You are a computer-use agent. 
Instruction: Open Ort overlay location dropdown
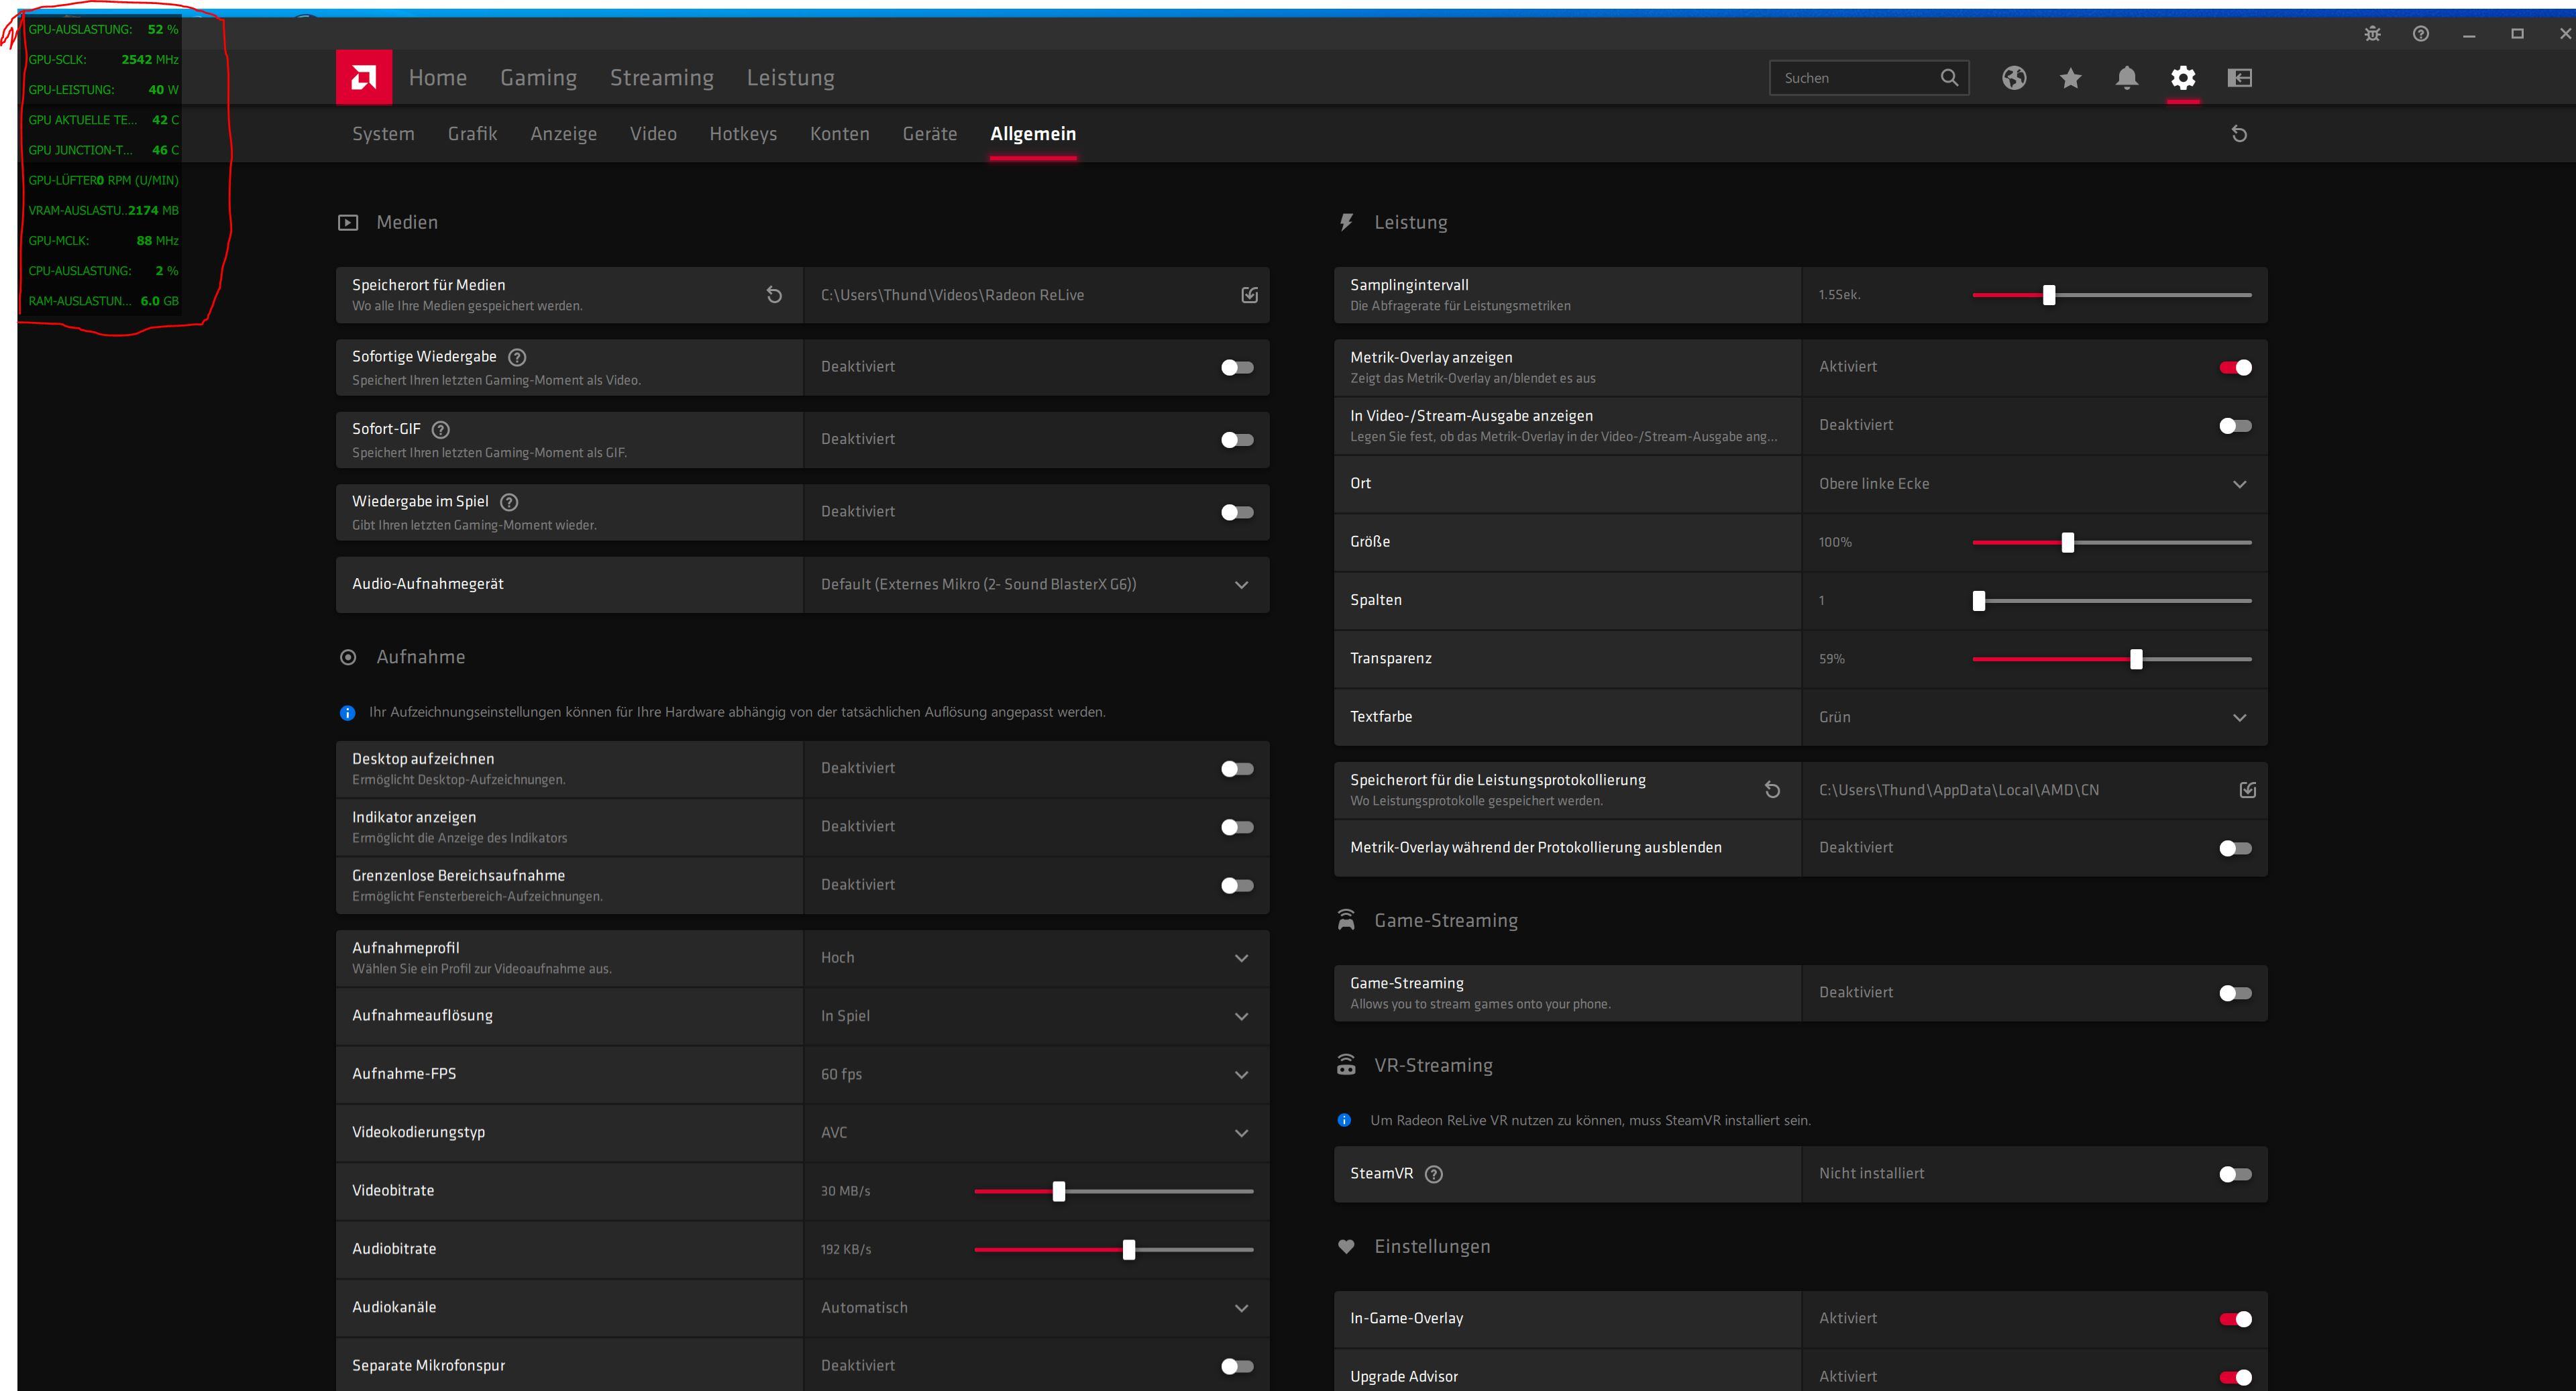[2034, 484]
